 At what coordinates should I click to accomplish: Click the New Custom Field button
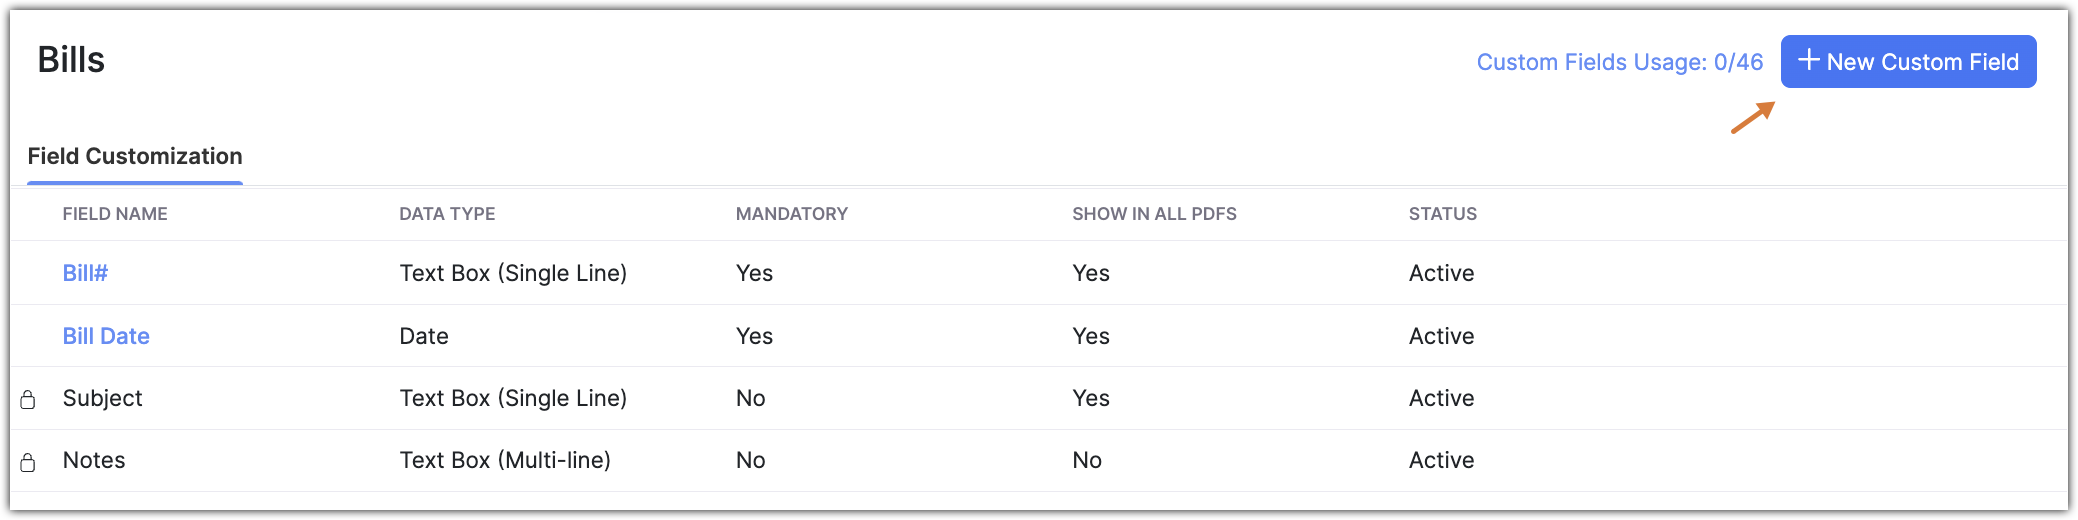point(1908,62)
